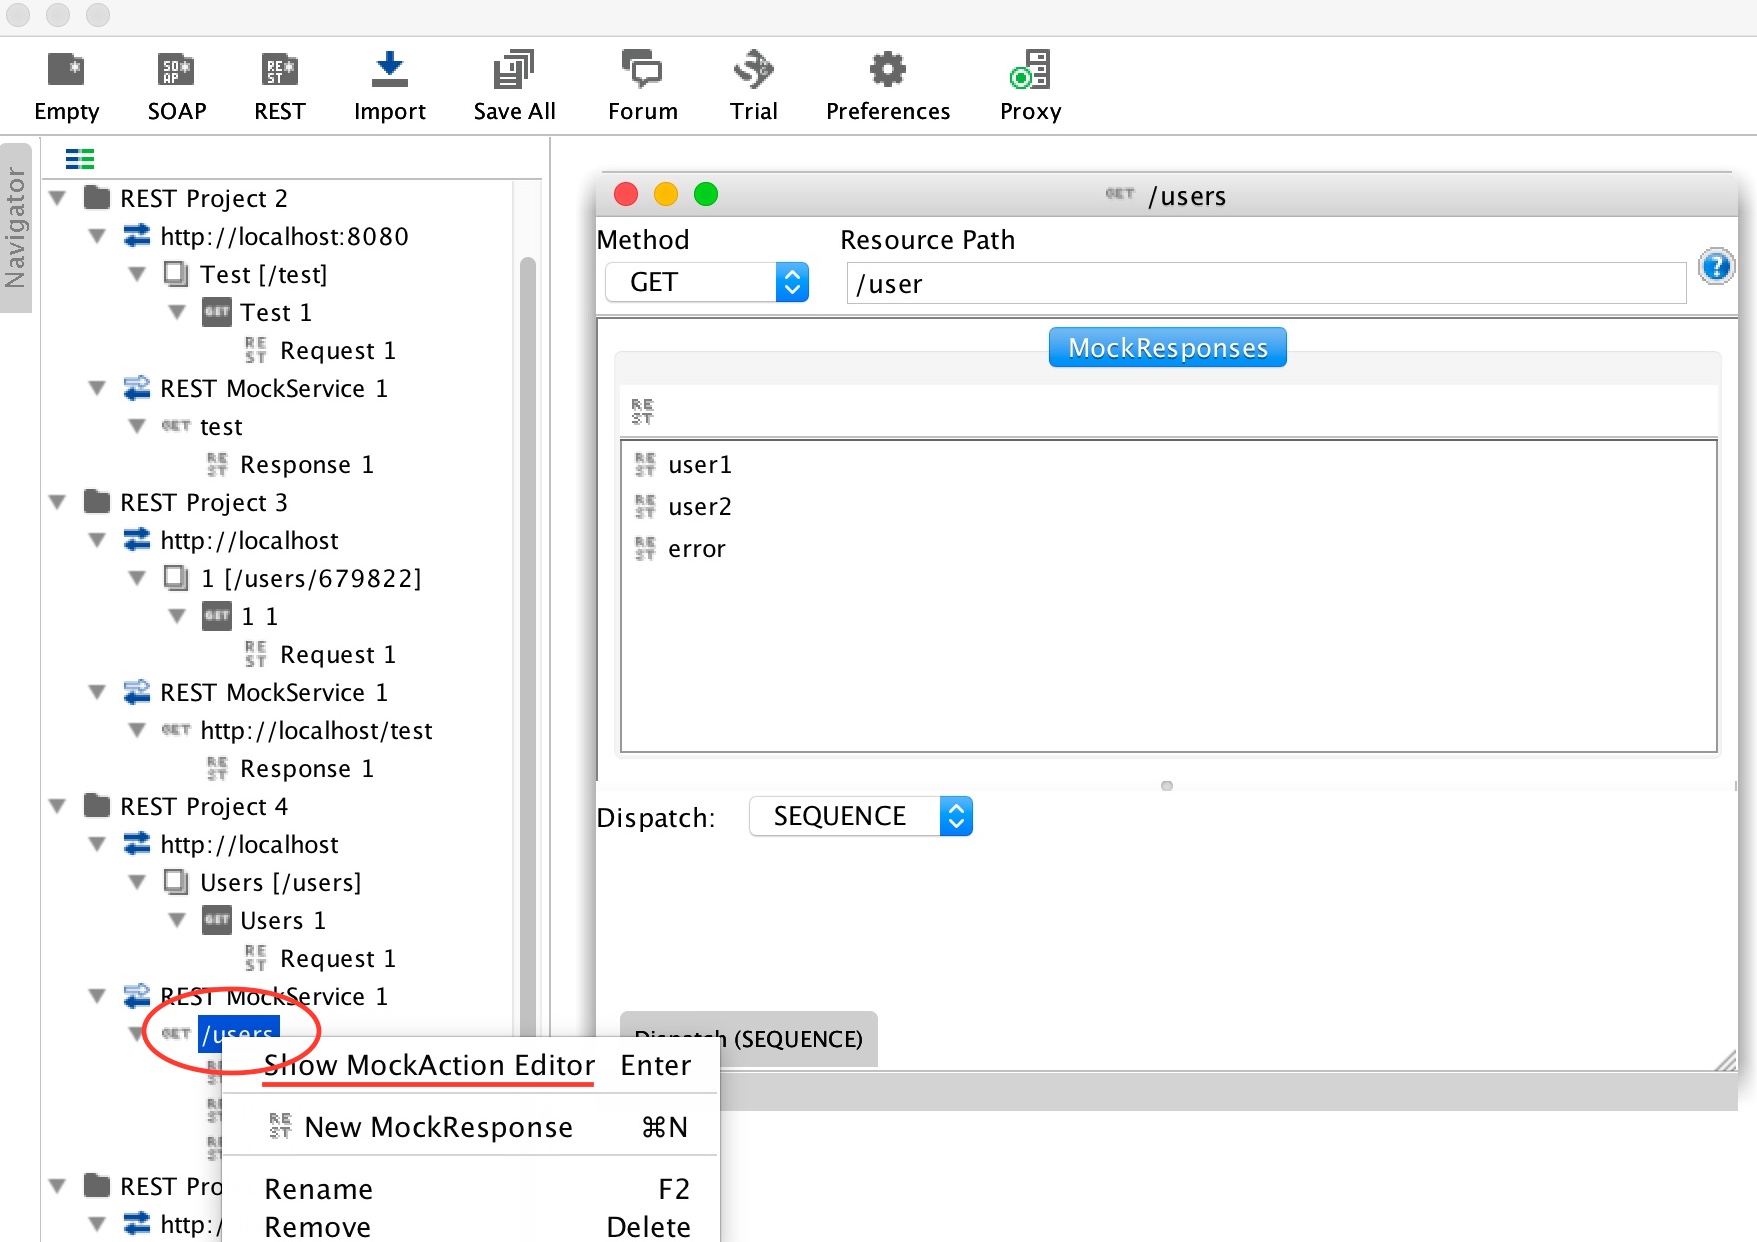Create a new REST project
The width and height of the screenshot is (1757, 1242).
tap(280, 86)
